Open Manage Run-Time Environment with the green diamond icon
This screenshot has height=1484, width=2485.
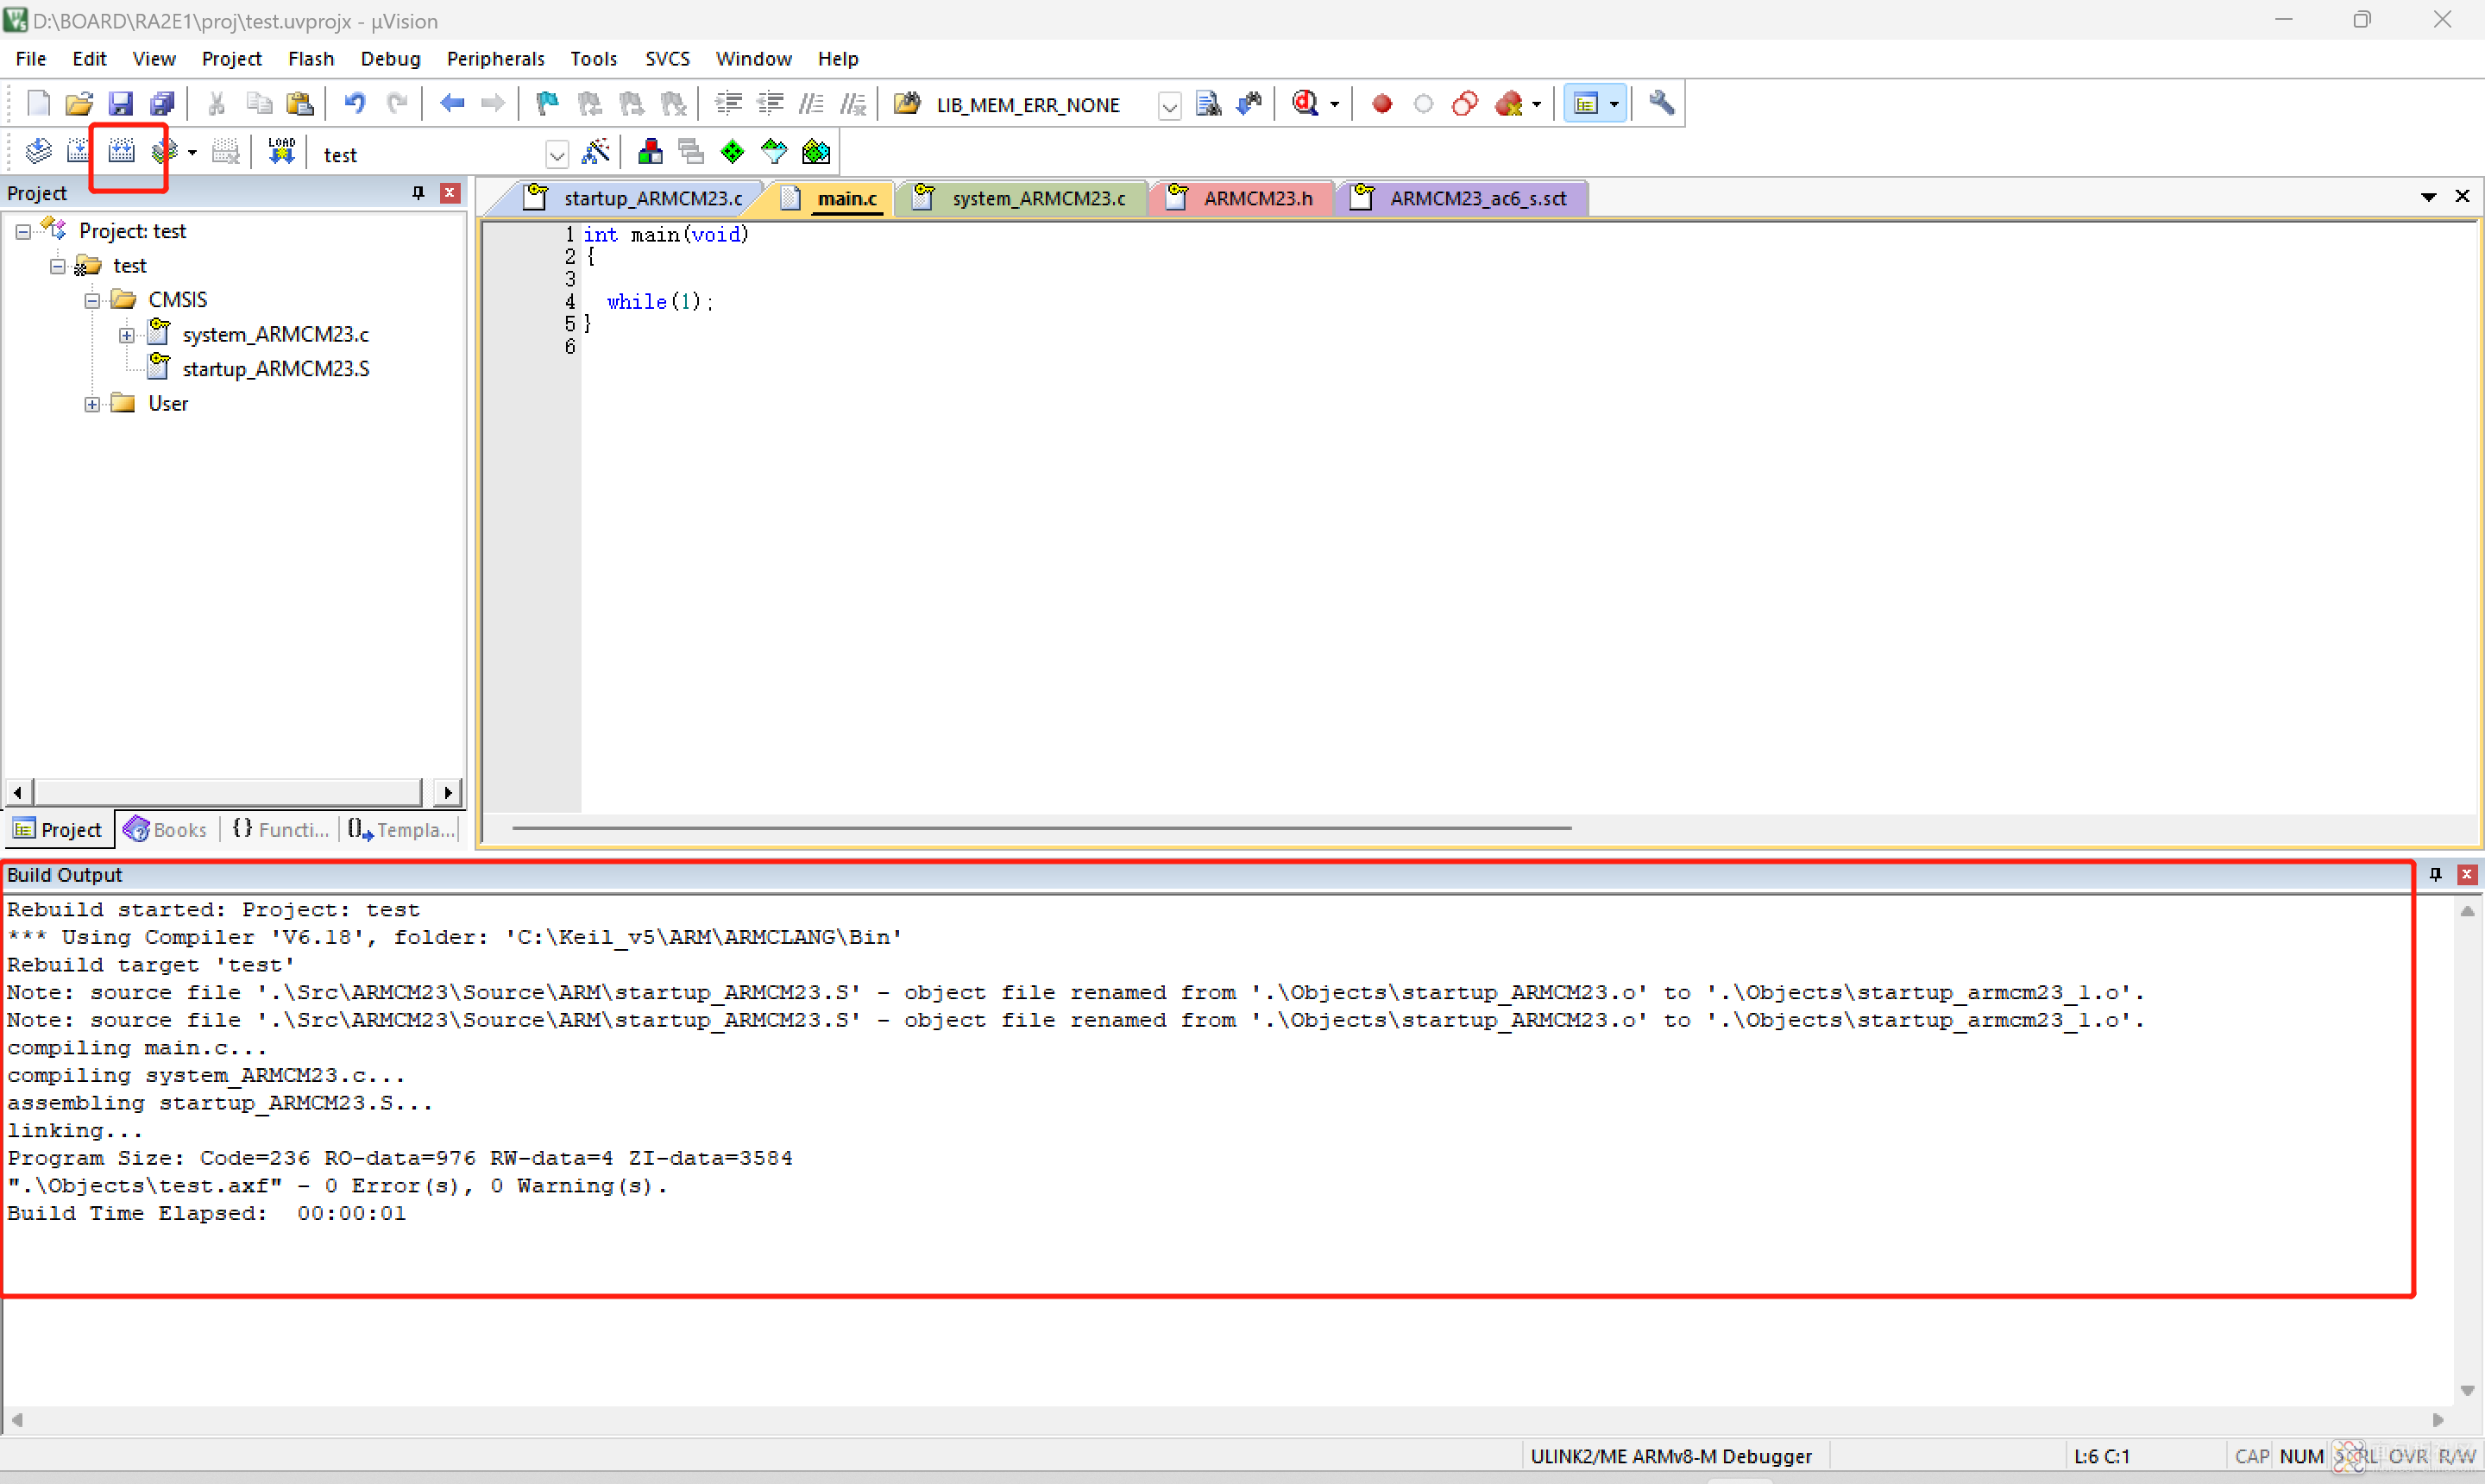point(733,152)
